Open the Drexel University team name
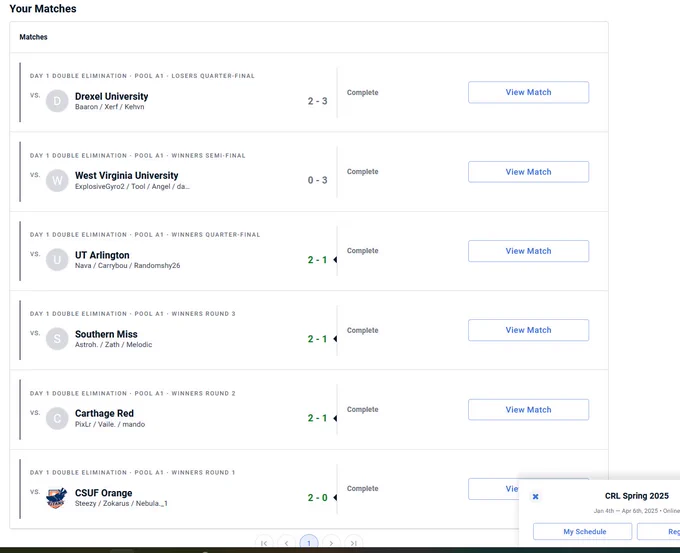 tap(111, 96)
